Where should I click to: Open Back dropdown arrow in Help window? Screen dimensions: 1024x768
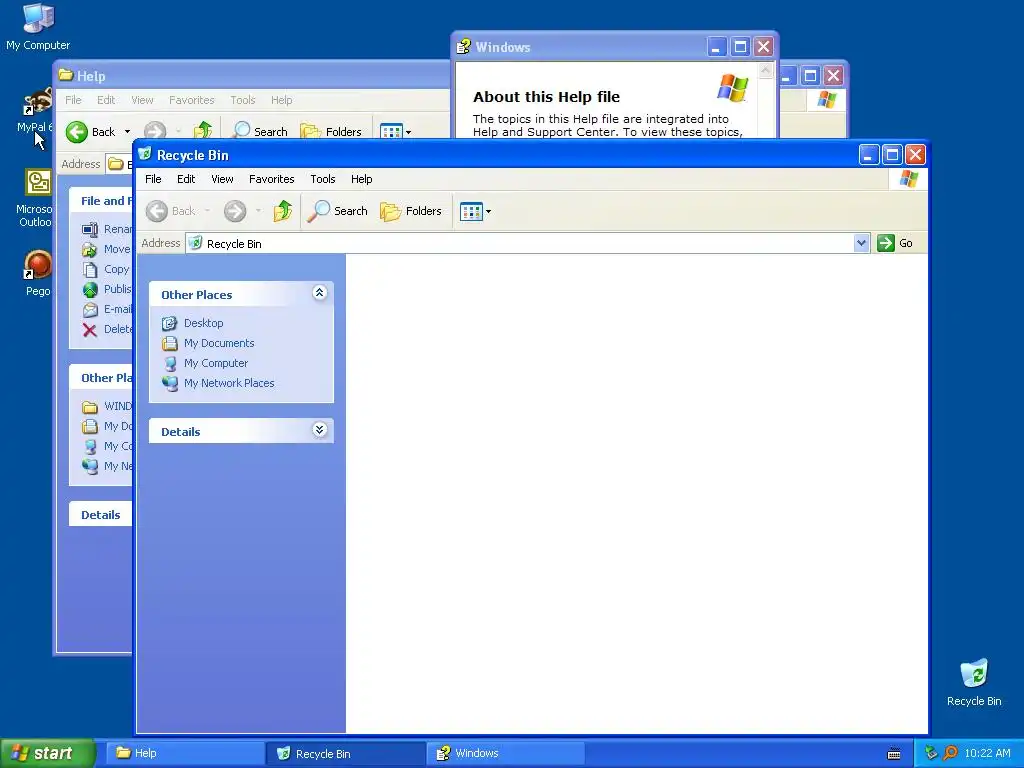(x=127, y=132)
